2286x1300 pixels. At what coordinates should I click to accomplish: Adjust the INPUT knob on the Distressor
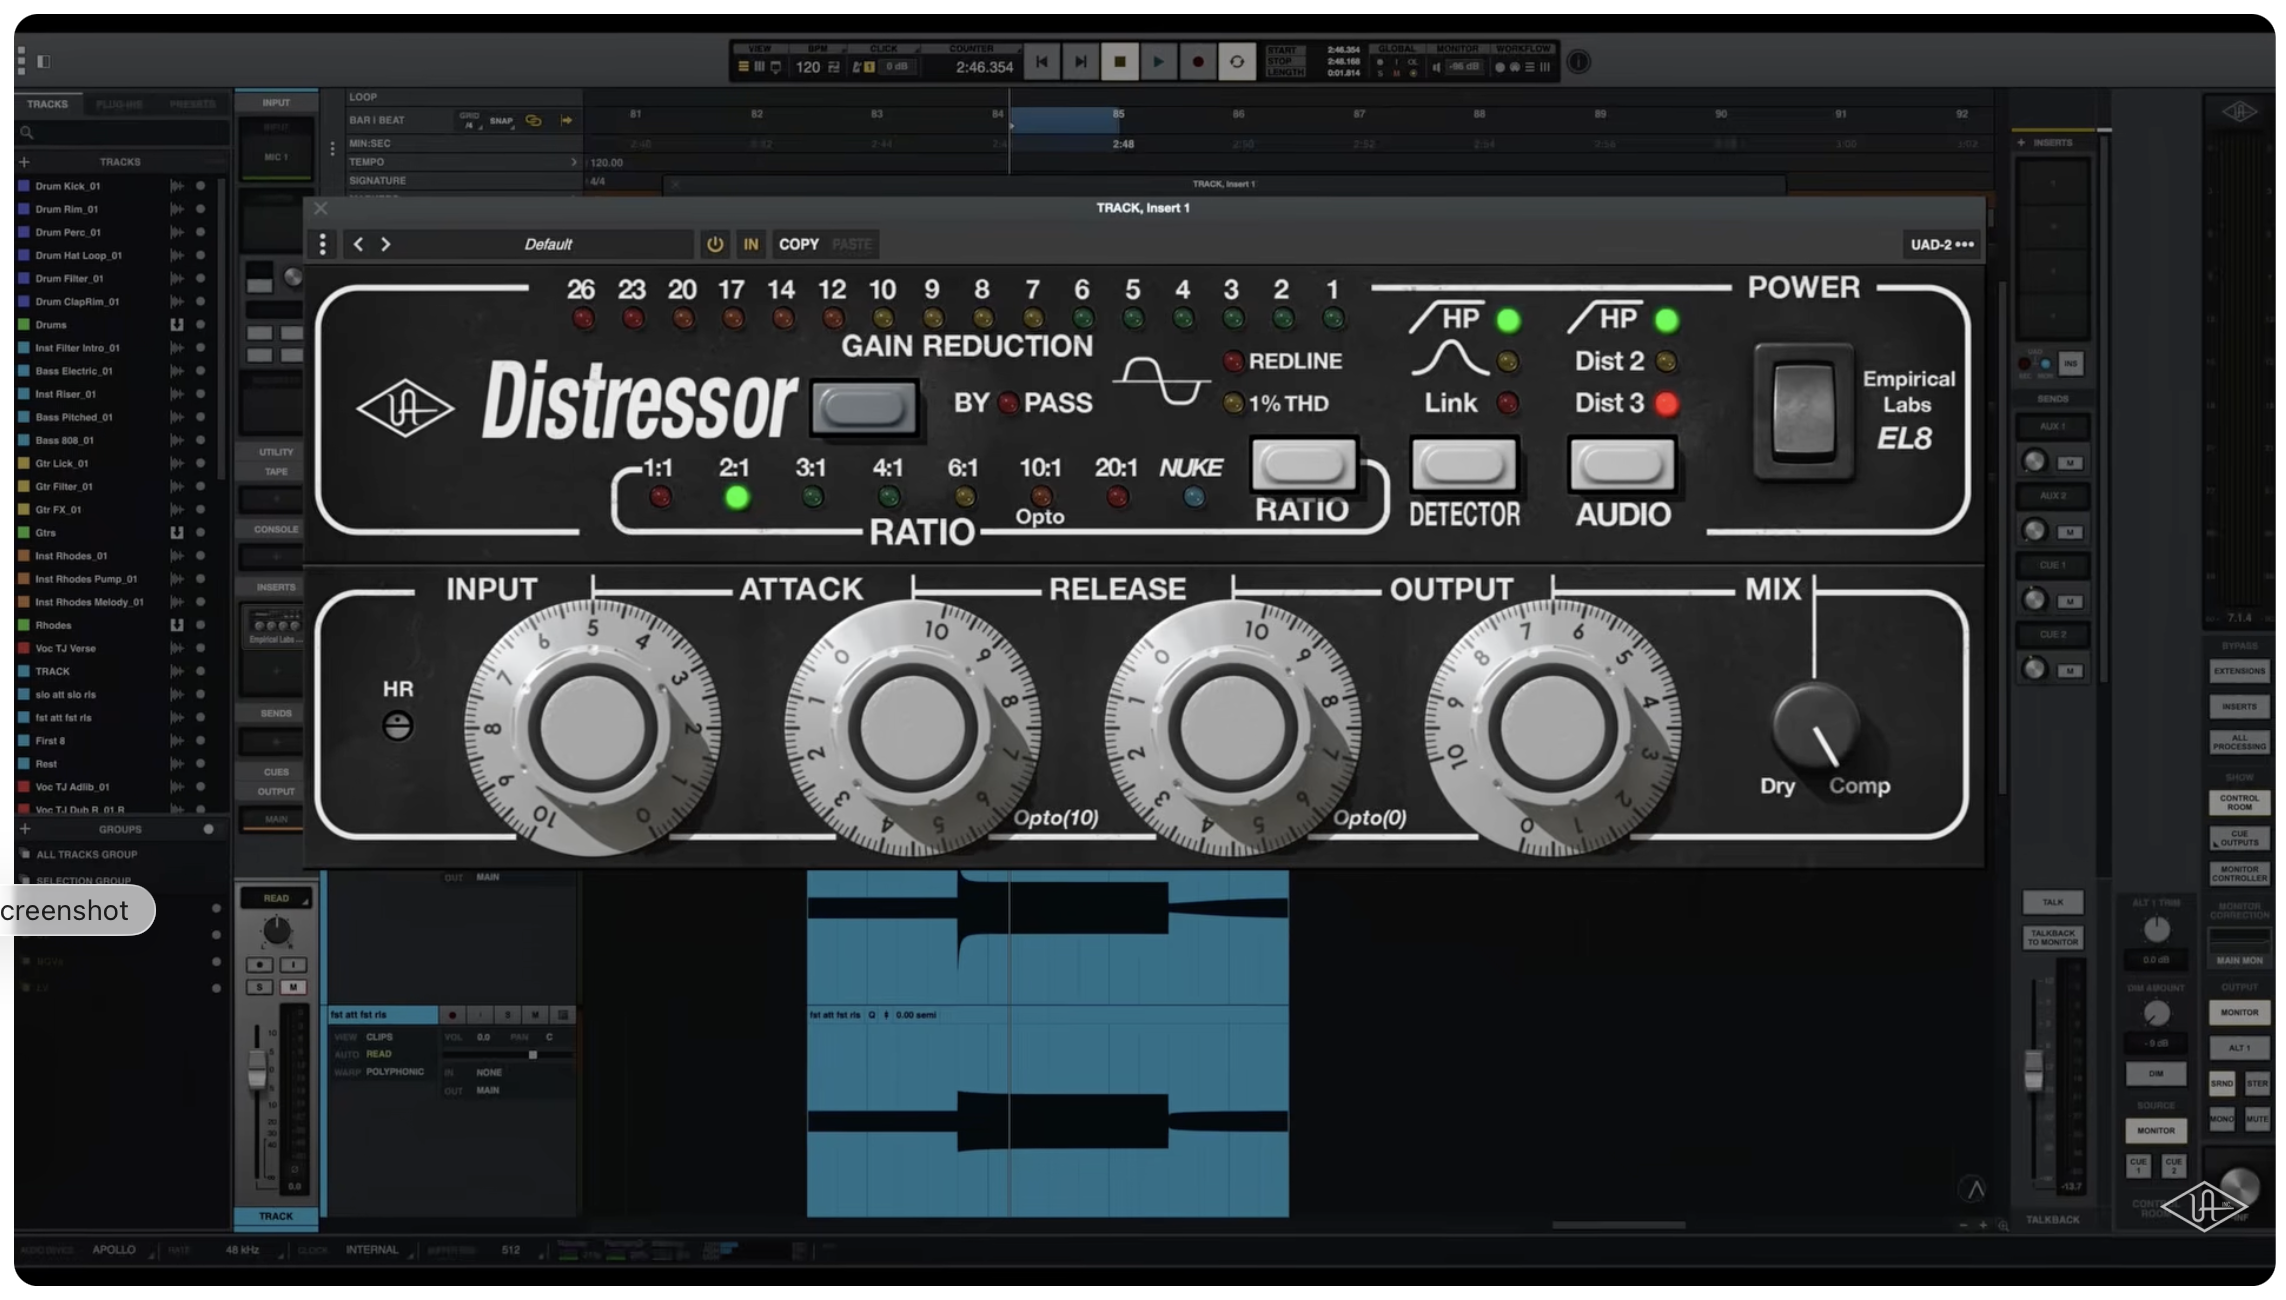[592, 727]
